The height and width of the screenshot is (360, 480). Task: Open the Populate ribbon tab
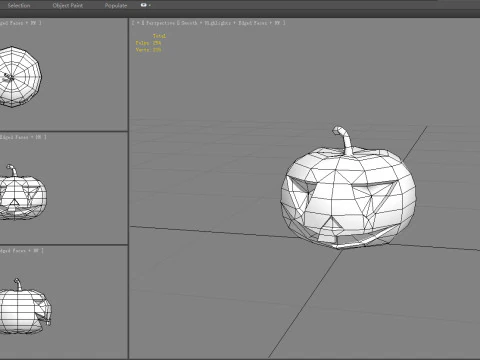pyautogui.click(x=116, y=5)
